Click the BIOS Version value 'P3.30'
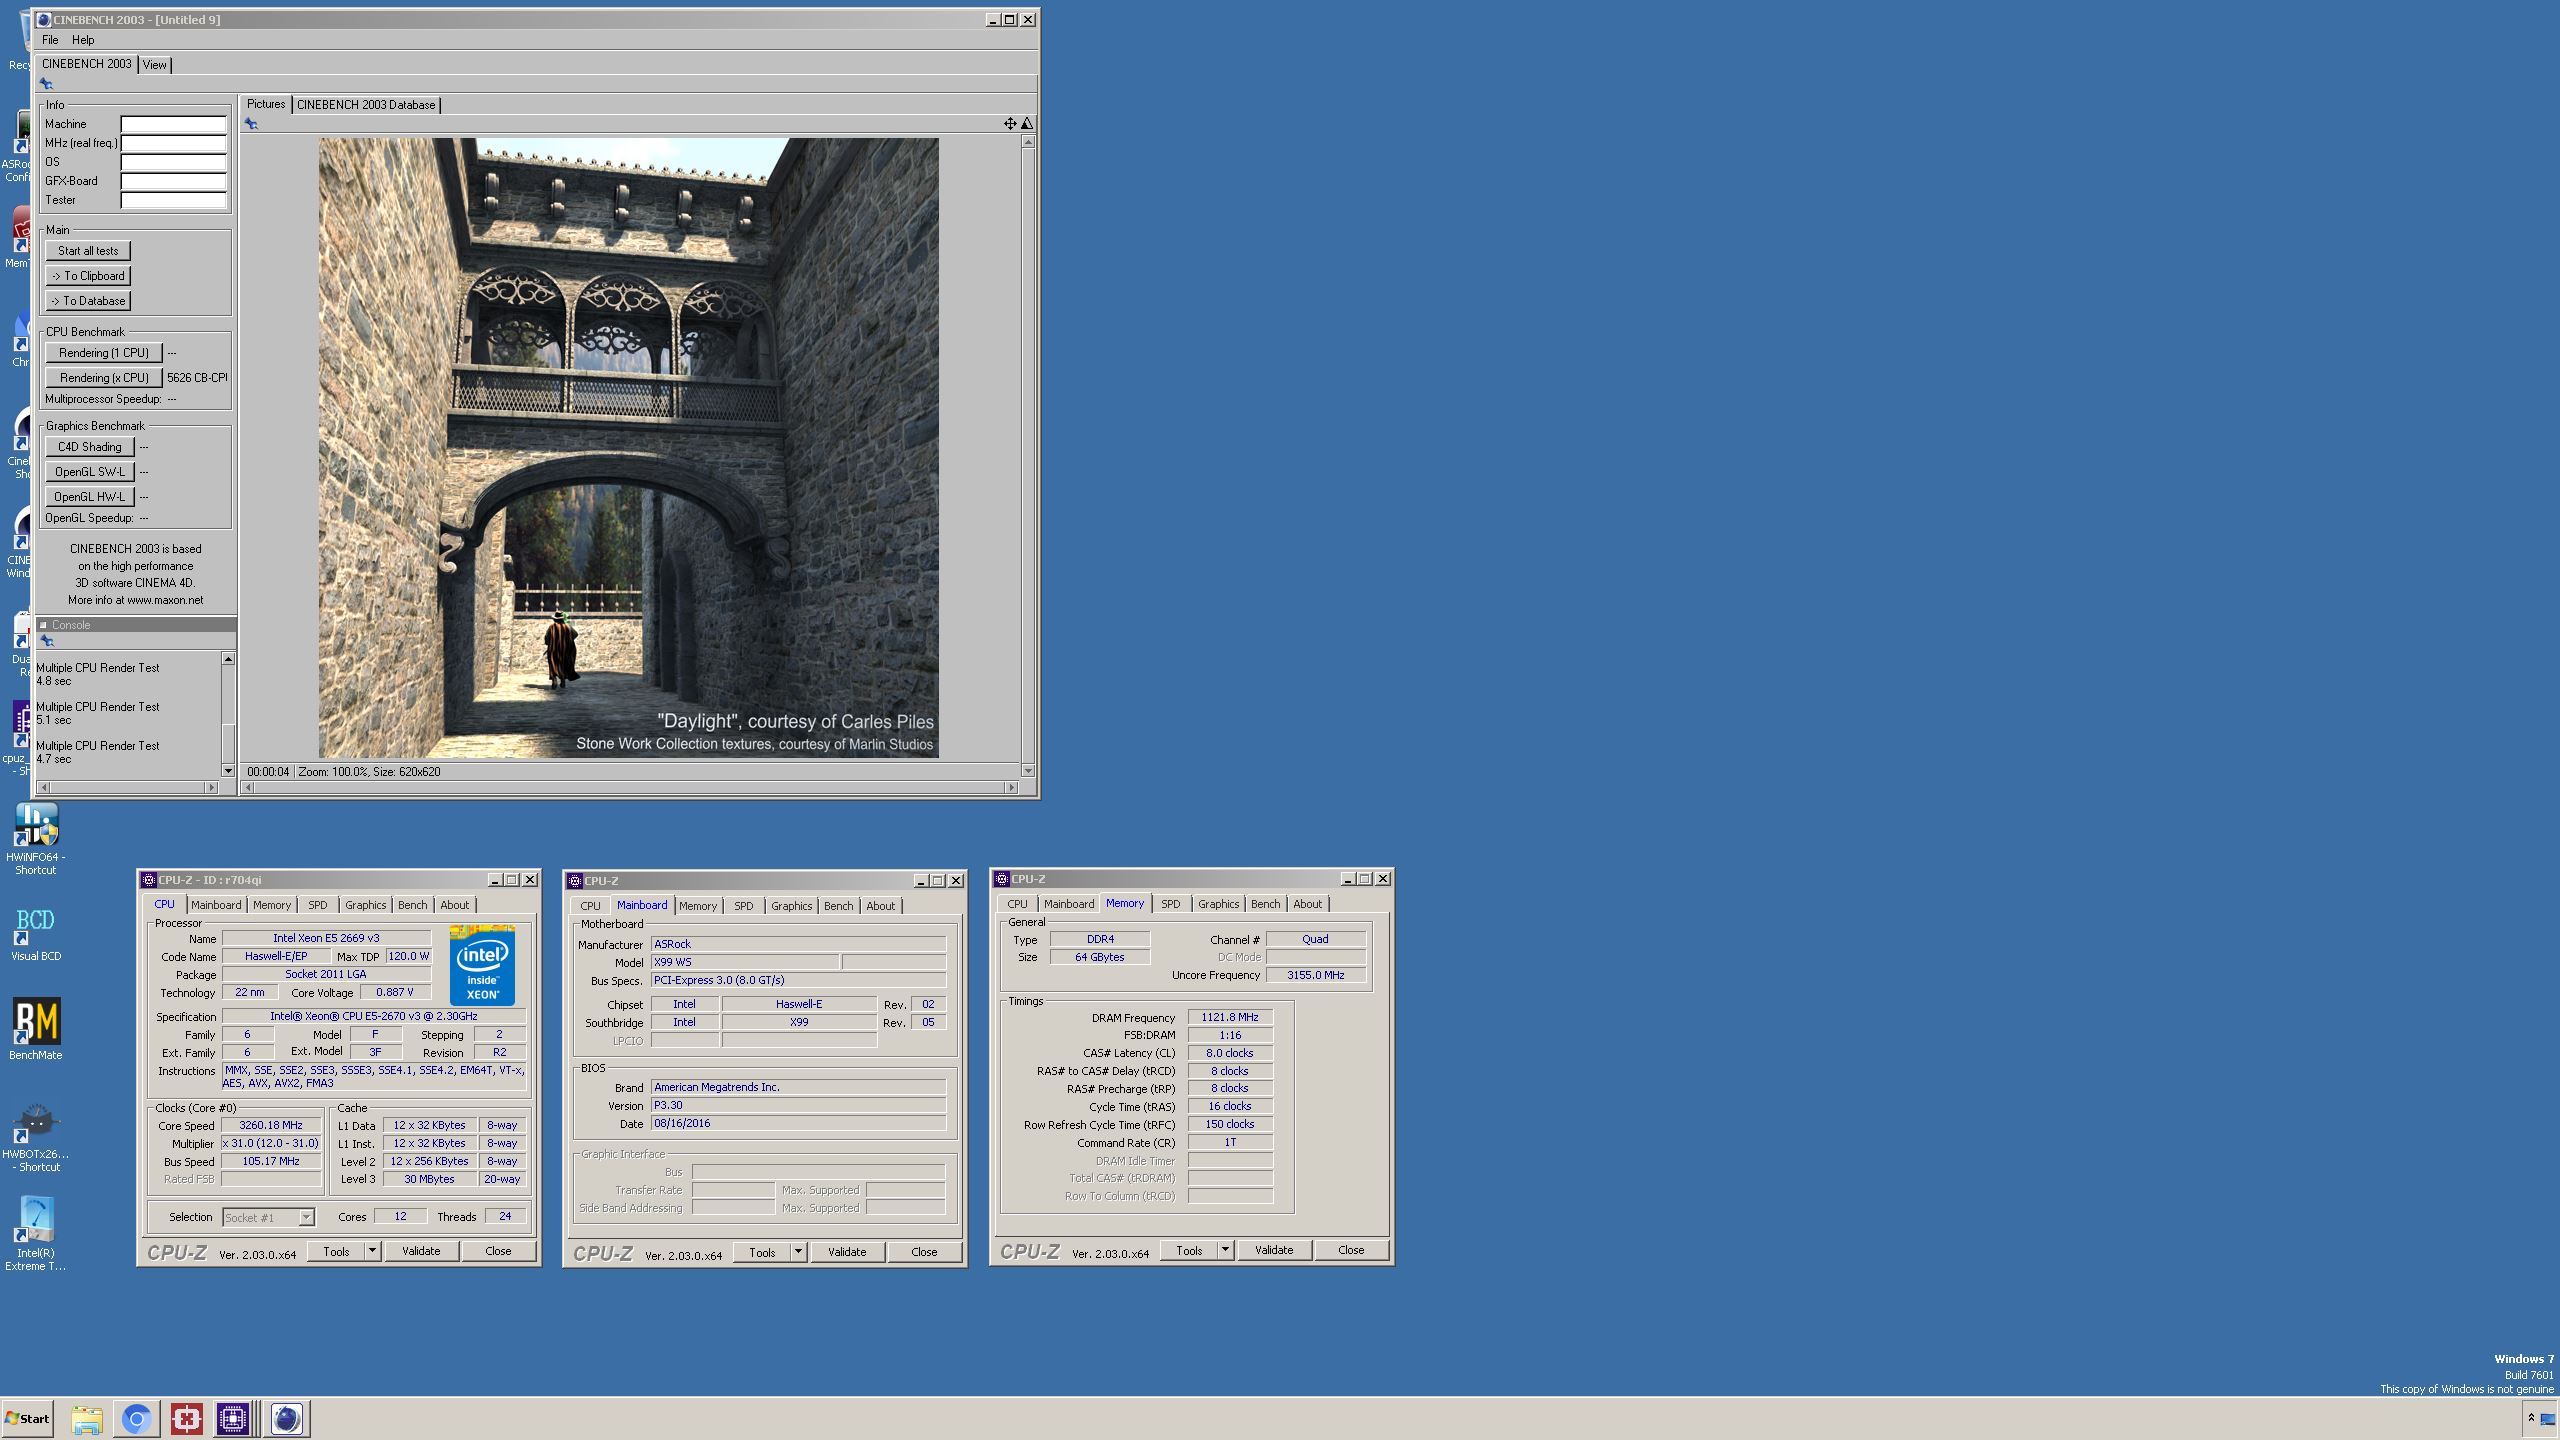 pos(798,1105)
